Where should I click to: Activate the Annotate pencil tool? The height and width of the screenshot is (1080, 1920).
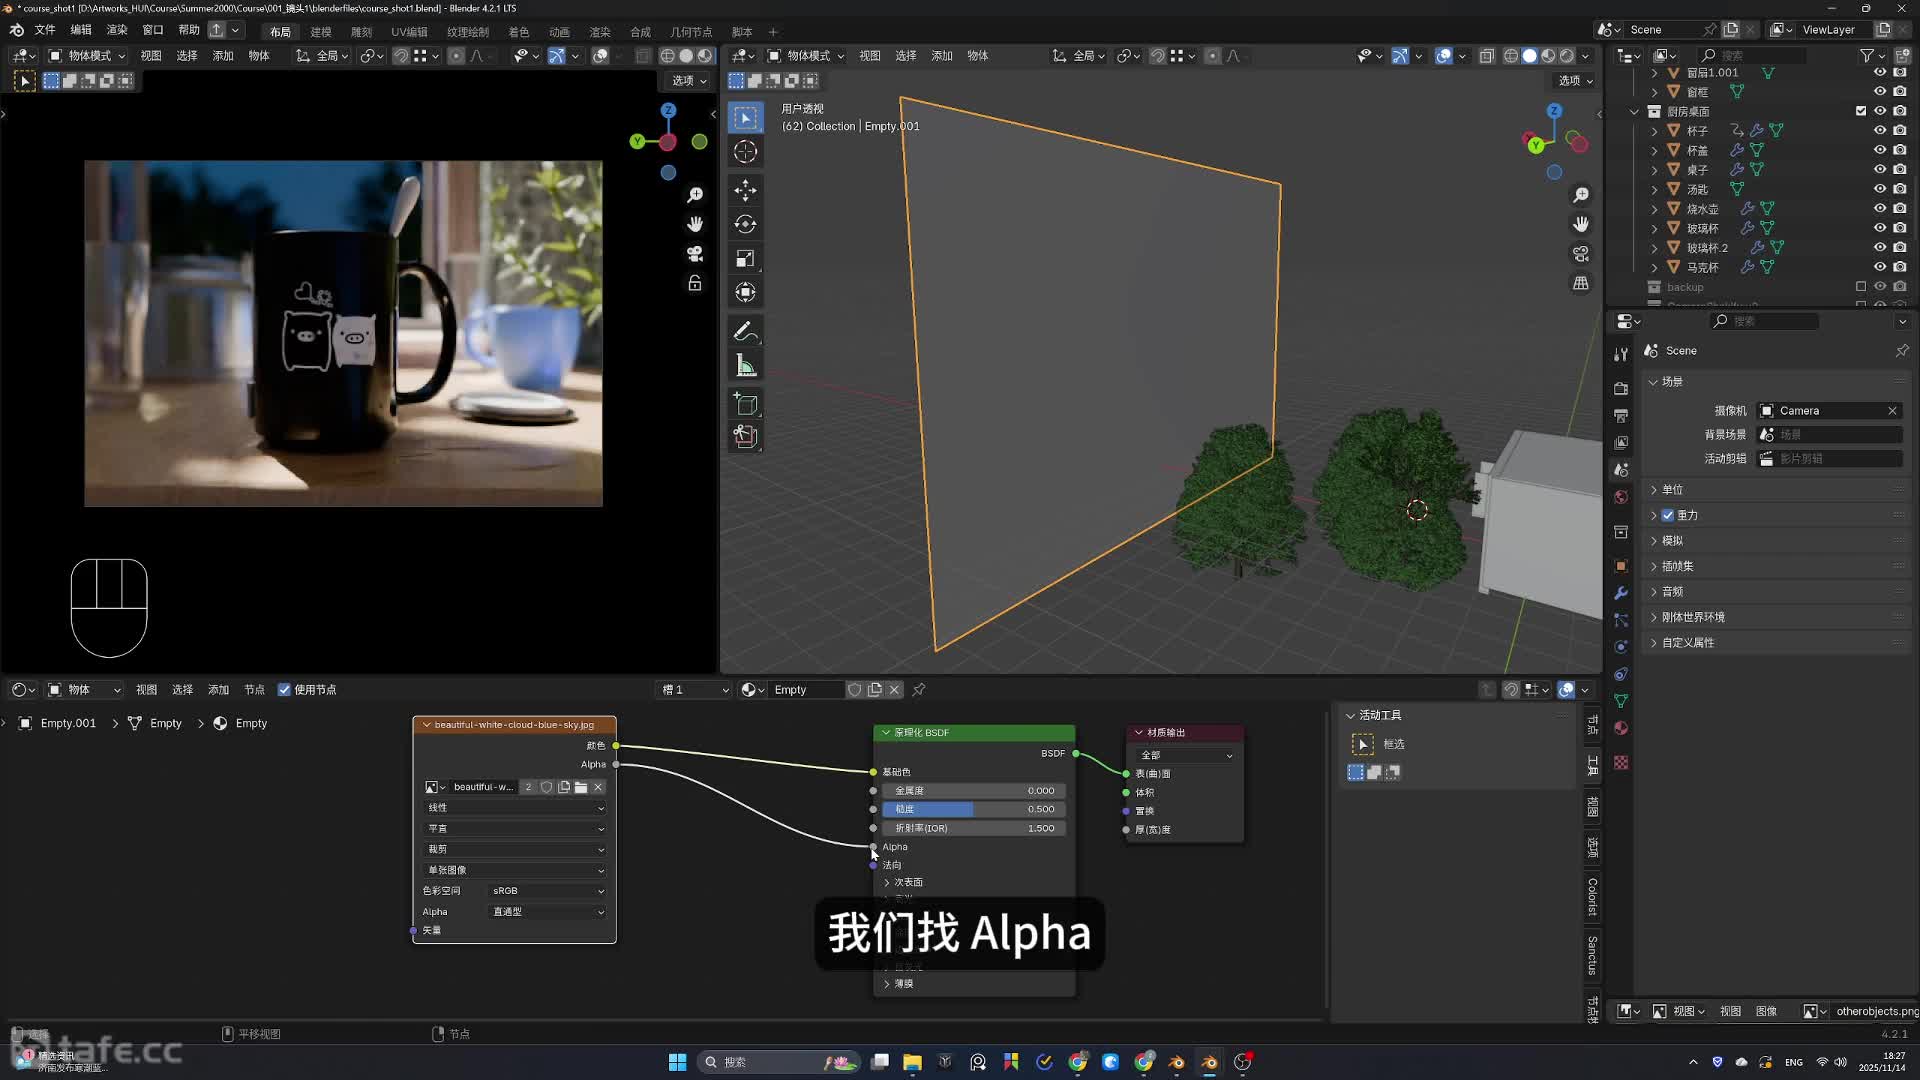tap(745, 331)
